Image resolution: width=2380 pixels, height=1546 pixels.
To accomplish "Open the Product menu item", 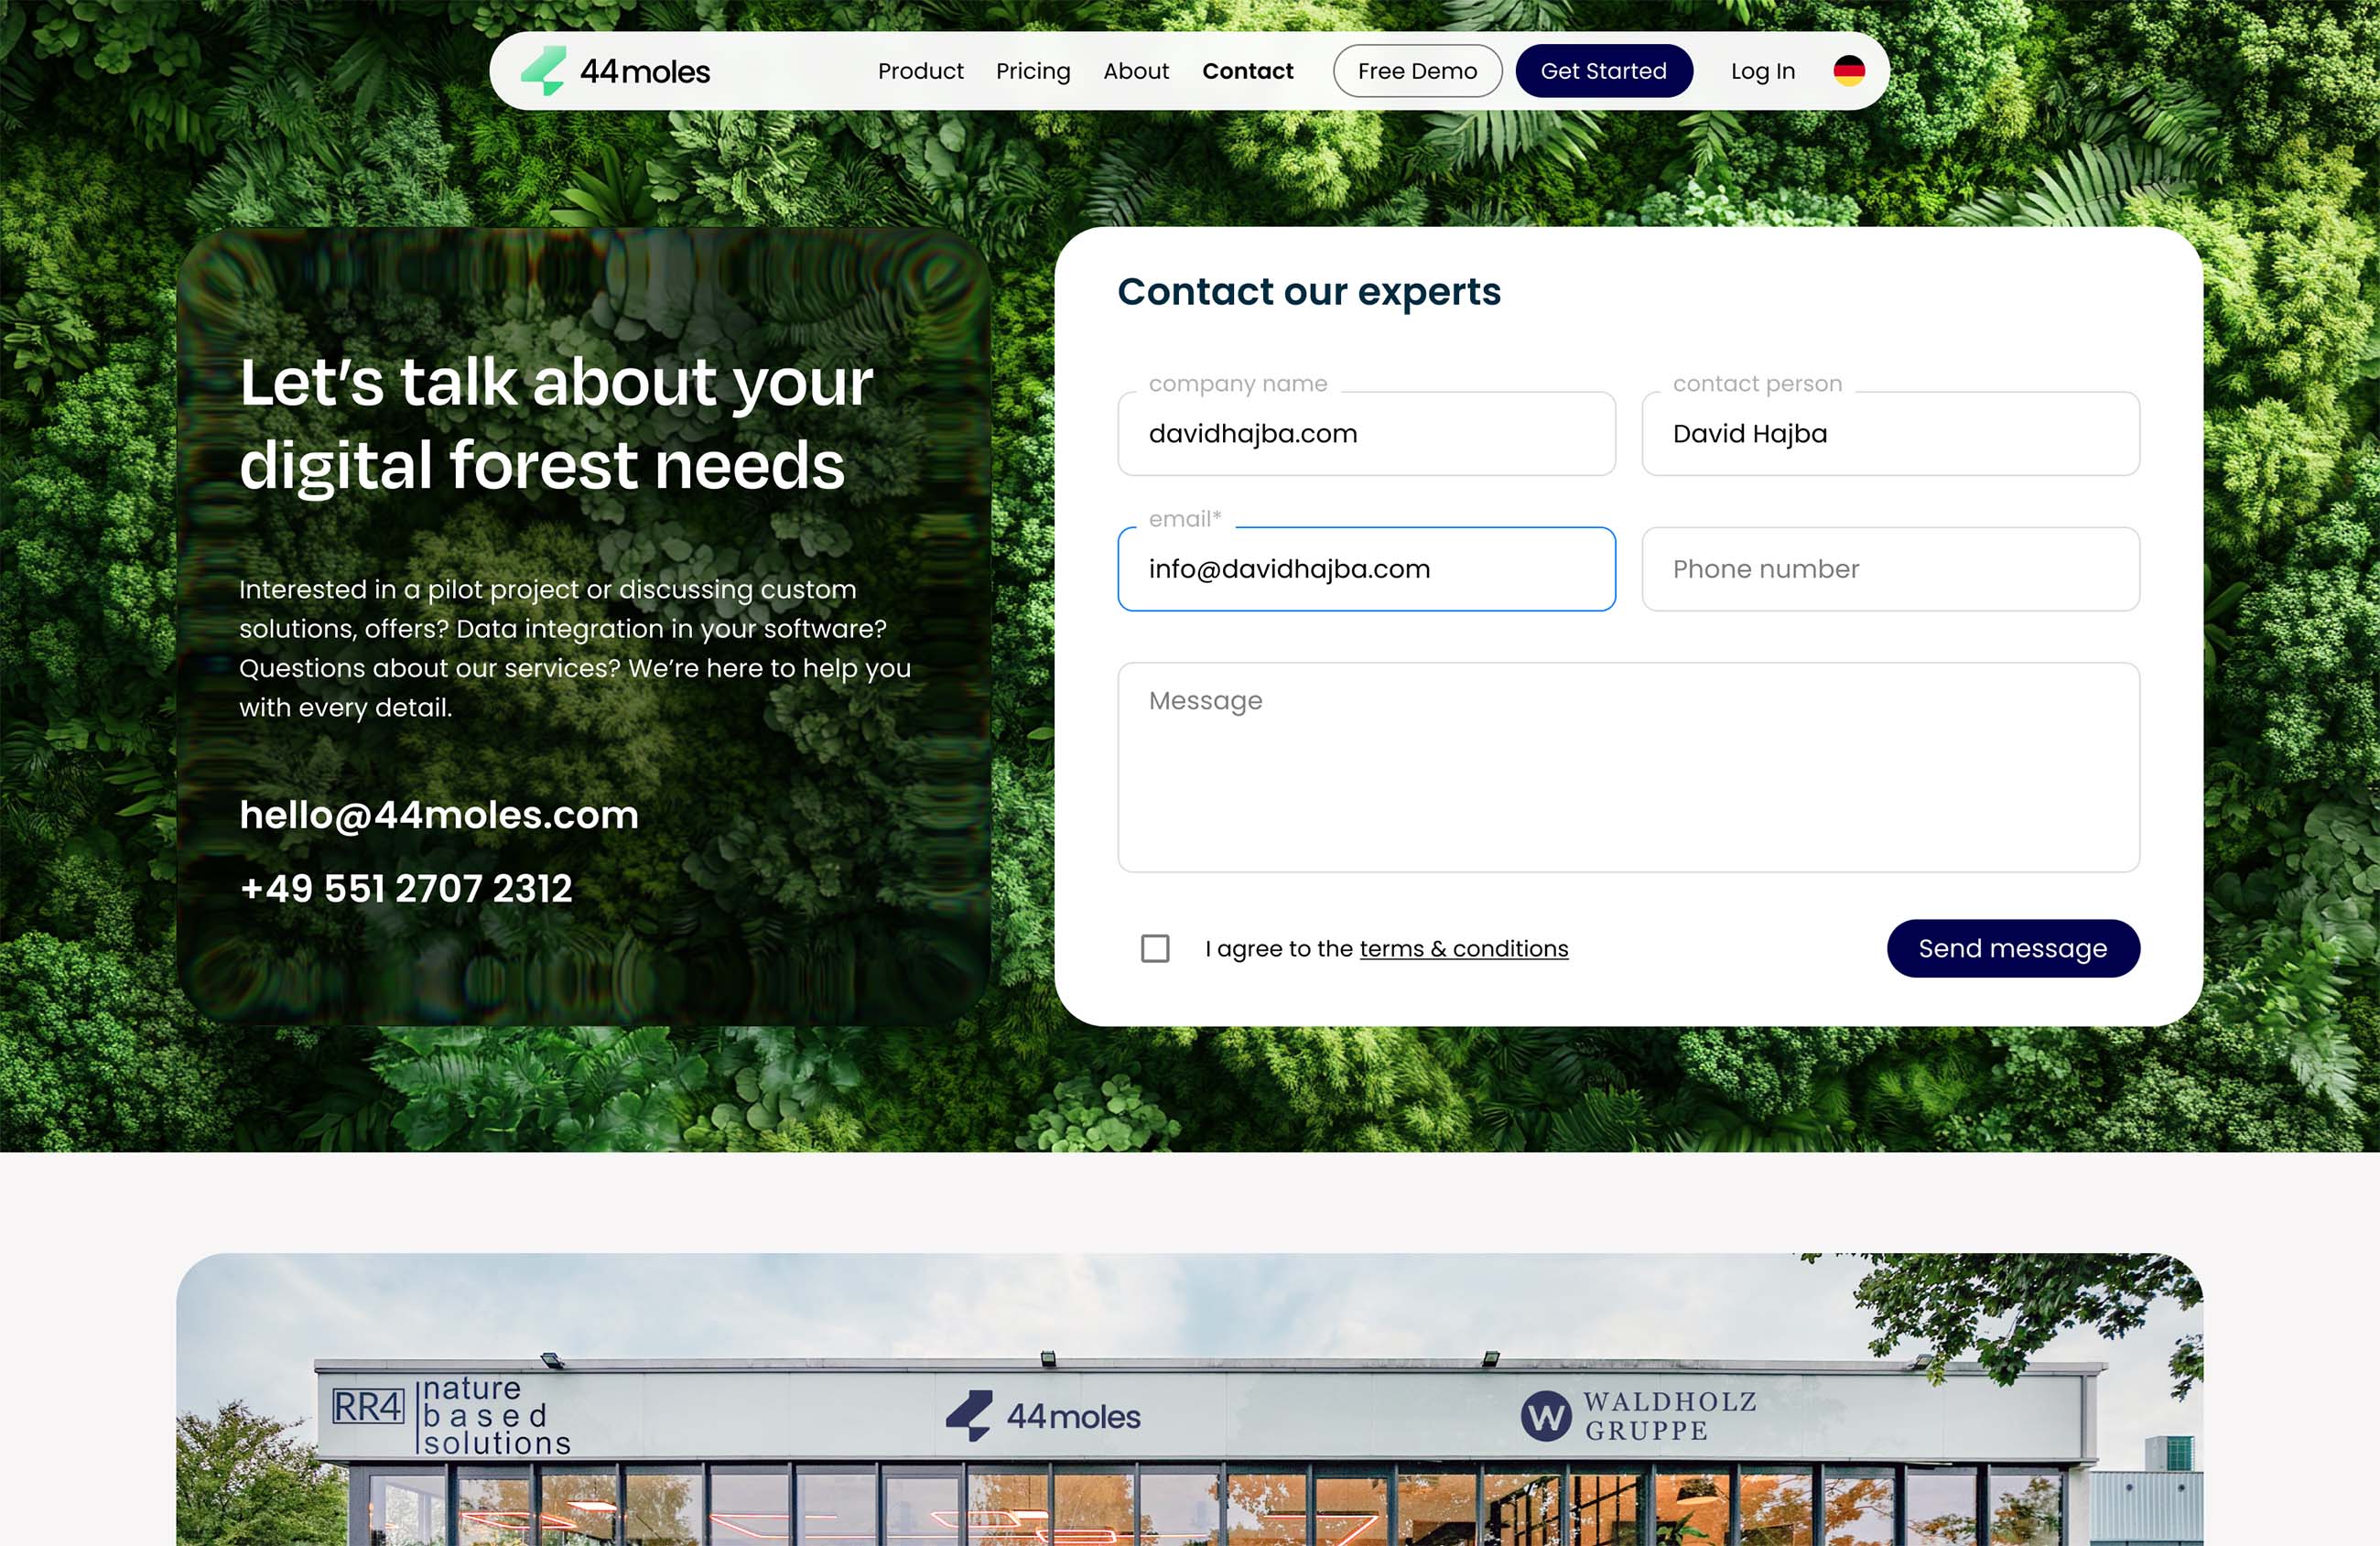I will point(920,71).
